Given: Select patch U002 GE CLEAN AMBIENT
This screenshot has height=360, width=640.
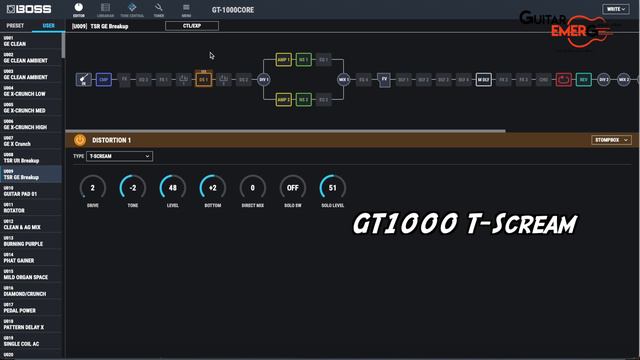Looking at the screenshot, I should (x=31, y=58).
